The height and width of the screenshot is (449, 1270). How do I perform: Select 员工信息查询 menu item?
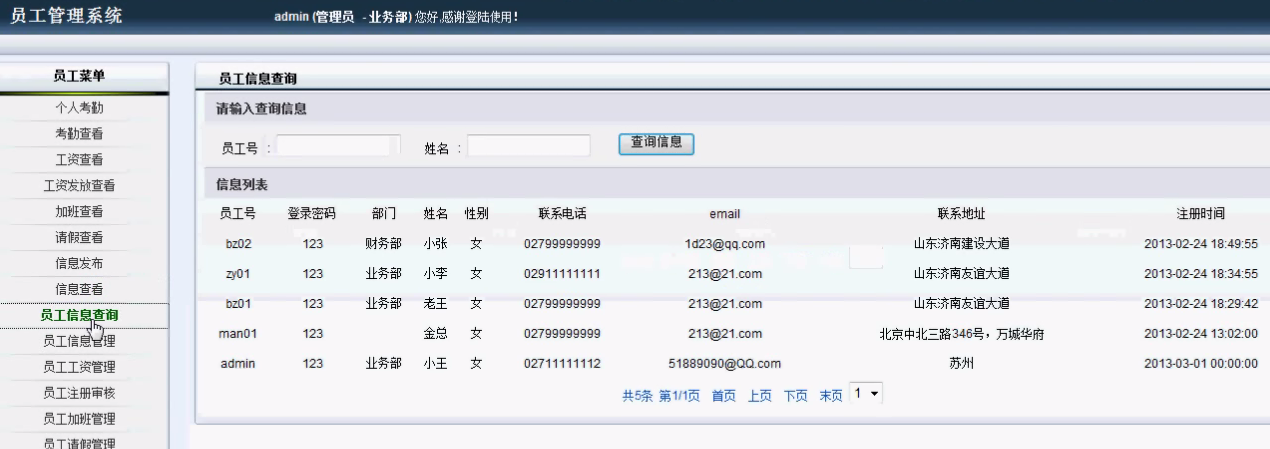[79, 315]
